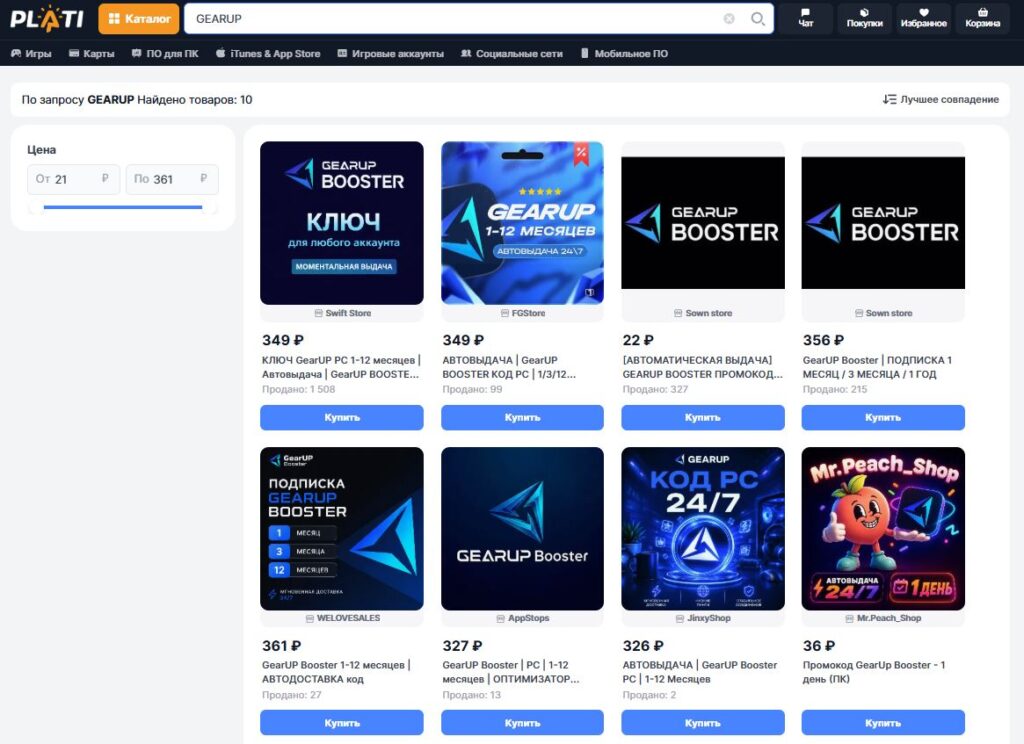Click Купить for the 327 ₽ AppStops item
This screenshot has width=1024, height=744.
[x=522, y=722]
